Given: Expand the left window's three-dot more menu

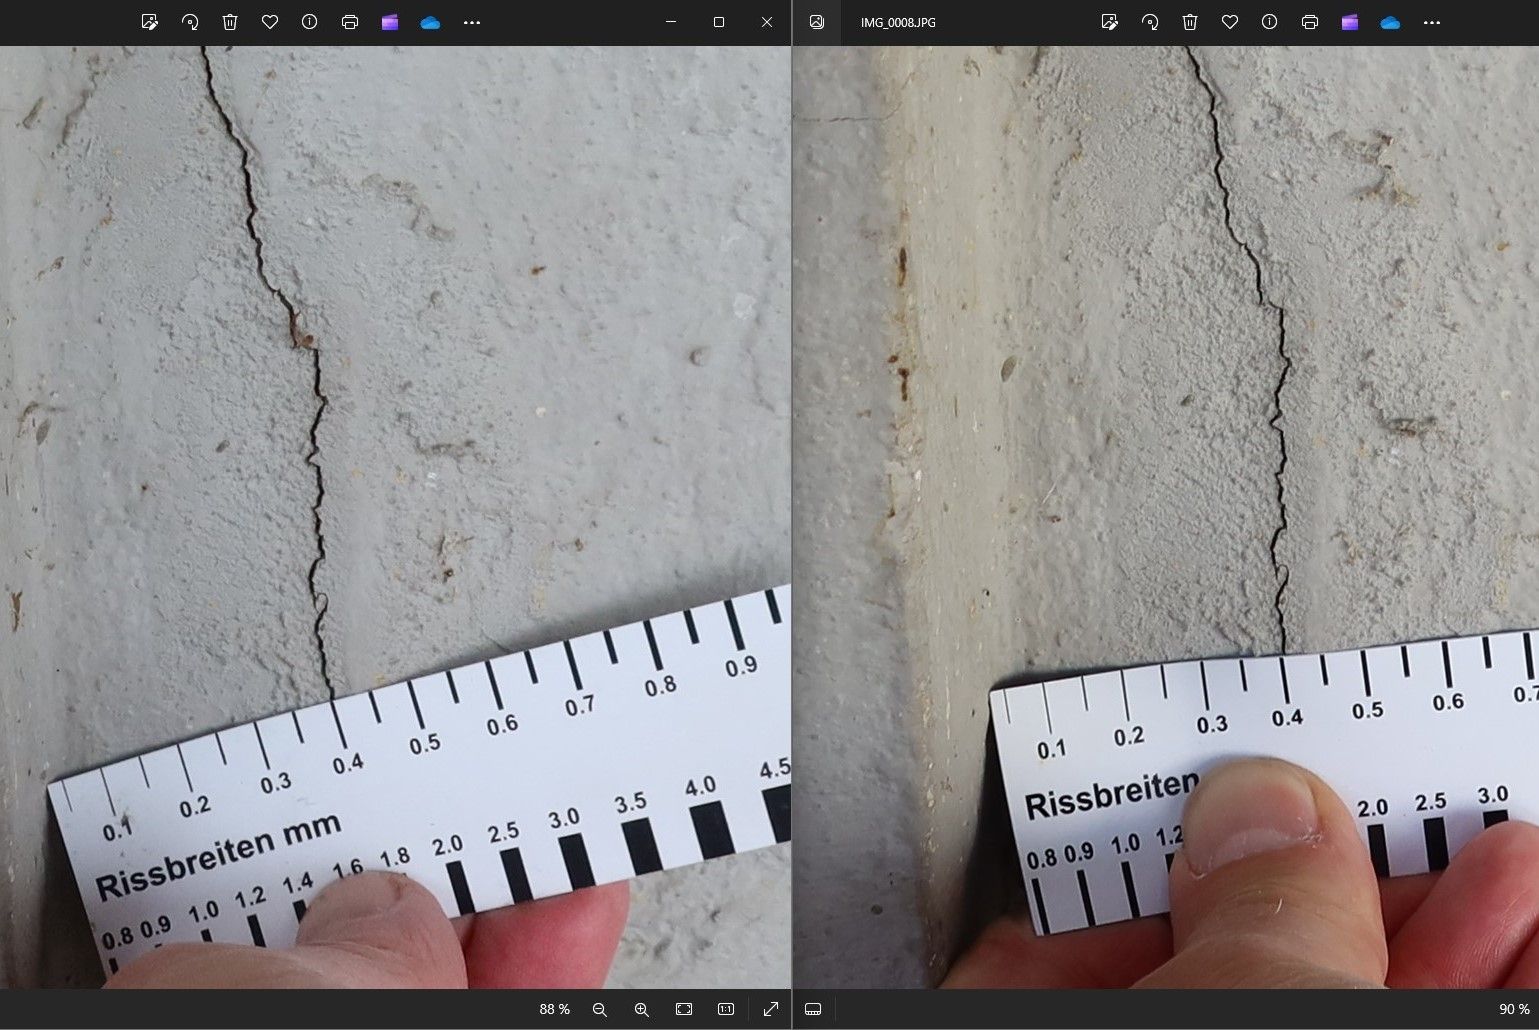Looking at the screenshot, I should tap(472, 22).
